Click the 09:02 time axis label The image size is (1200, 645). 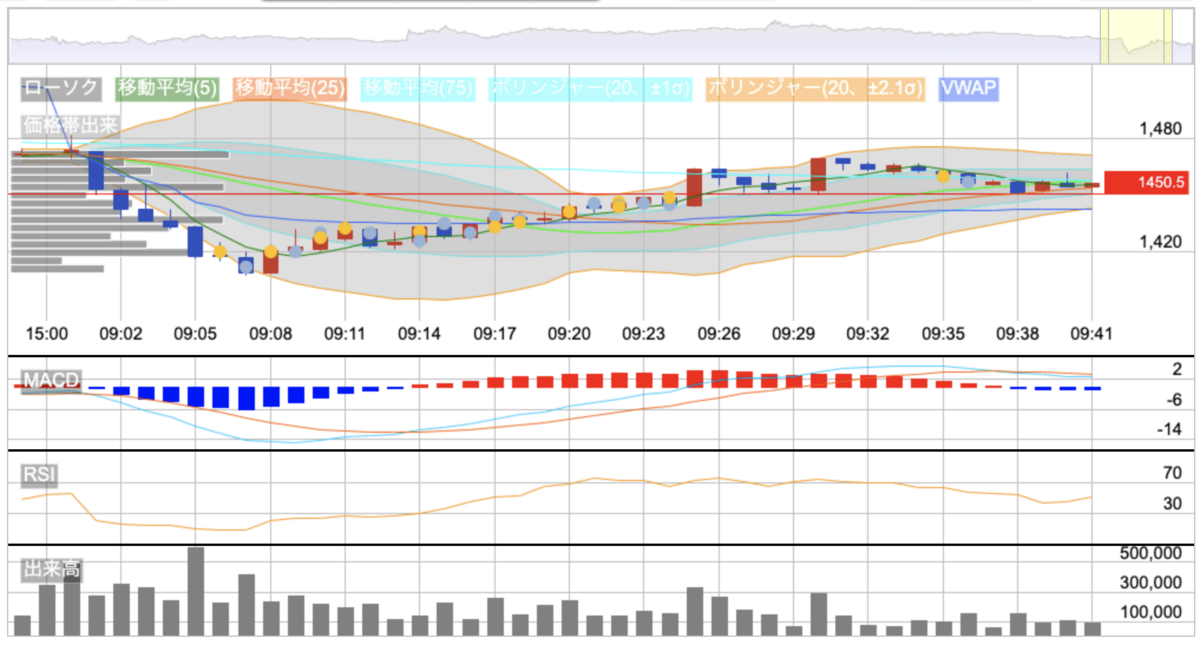[121, 332]
